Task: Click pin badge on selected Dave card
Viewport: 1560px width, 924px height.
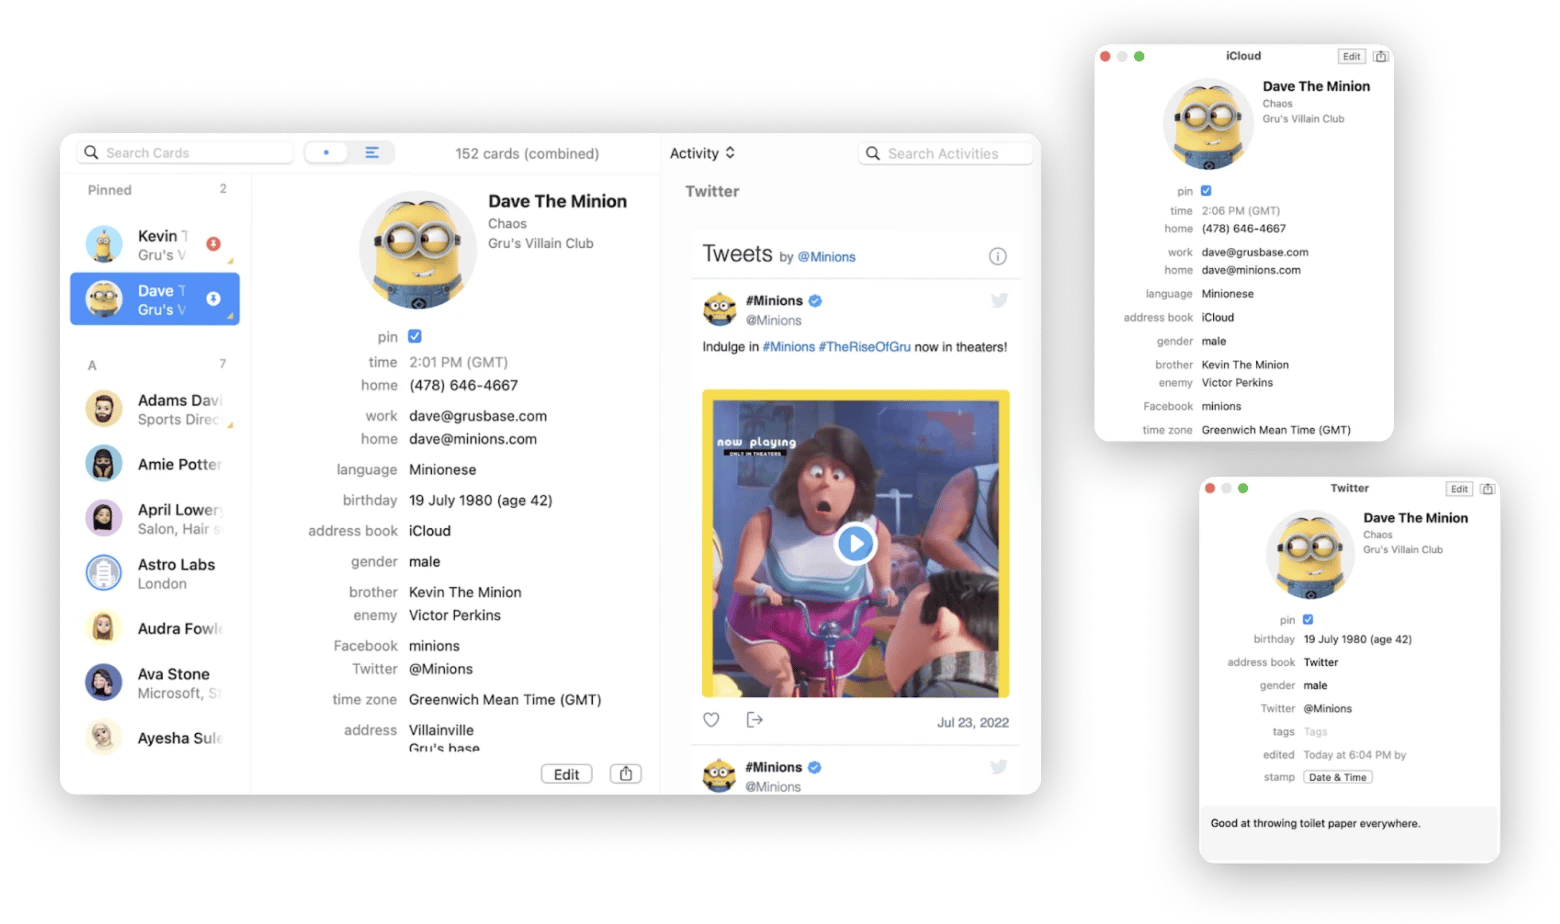Action: pos(213,299)
